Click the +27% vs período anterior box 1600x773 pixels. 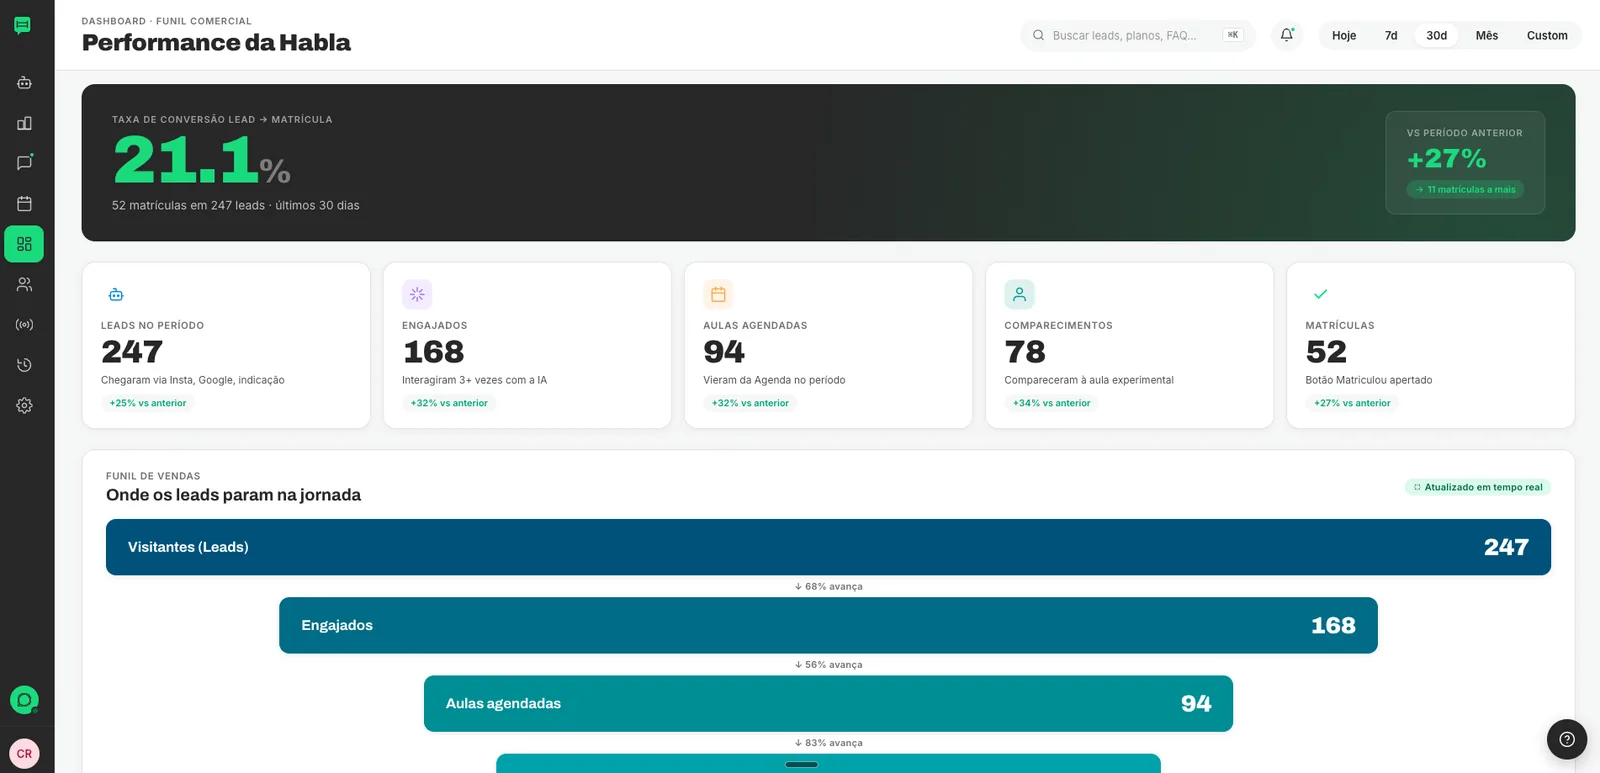1465,162
